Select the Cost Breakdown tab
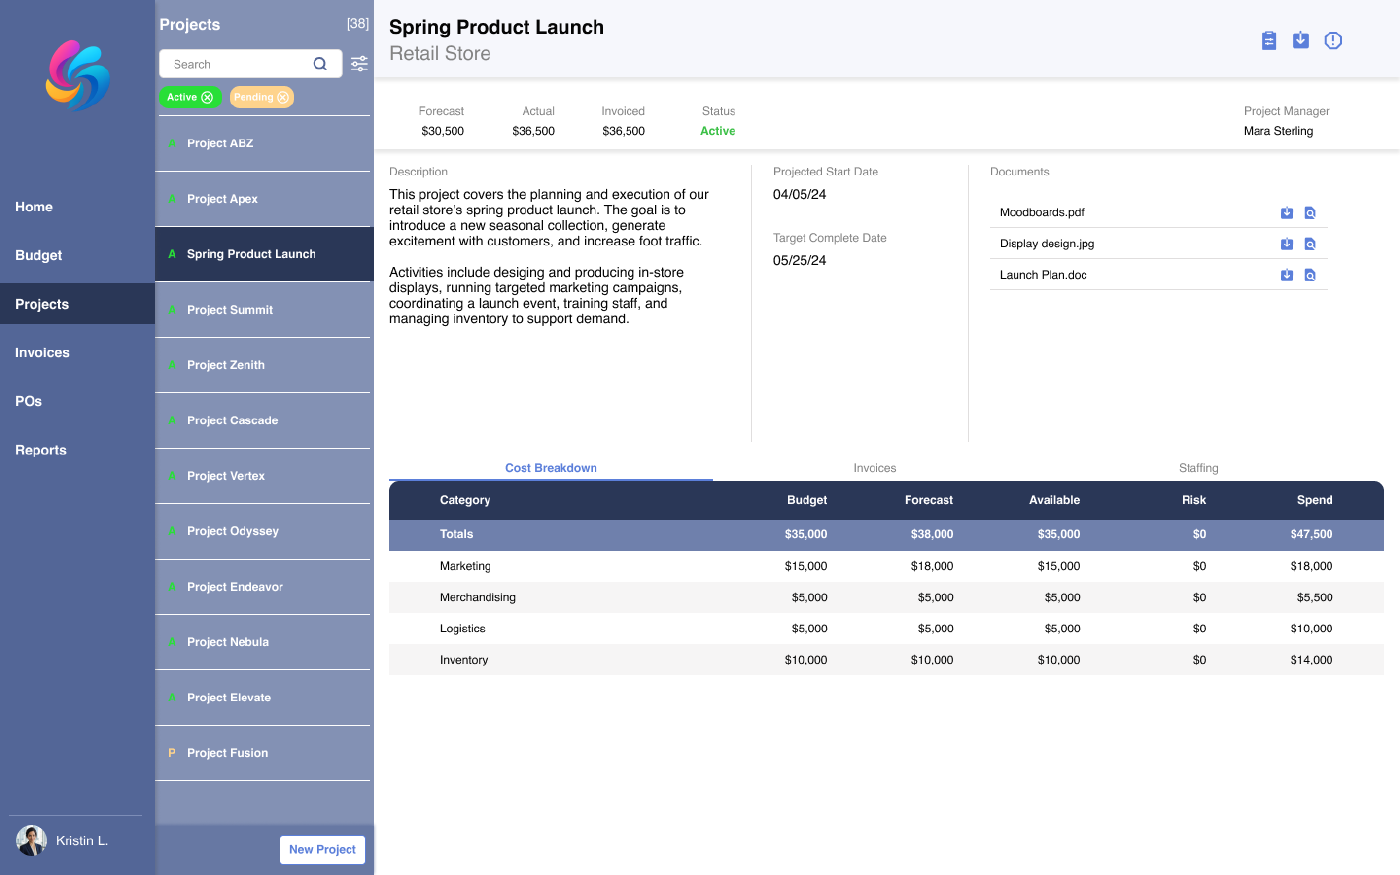Screen dimensions: 1400x875 pyautogui.click(x=550, y=468)
